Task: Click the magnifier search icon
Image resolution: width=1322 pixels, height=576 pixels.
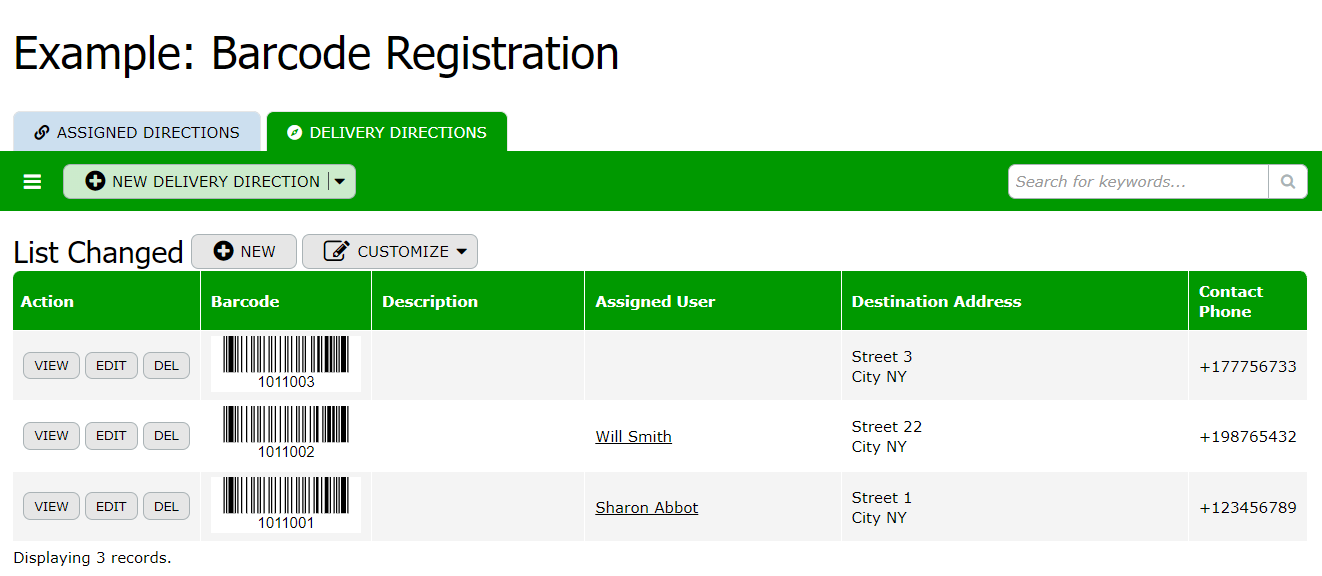Action: 1287,182
